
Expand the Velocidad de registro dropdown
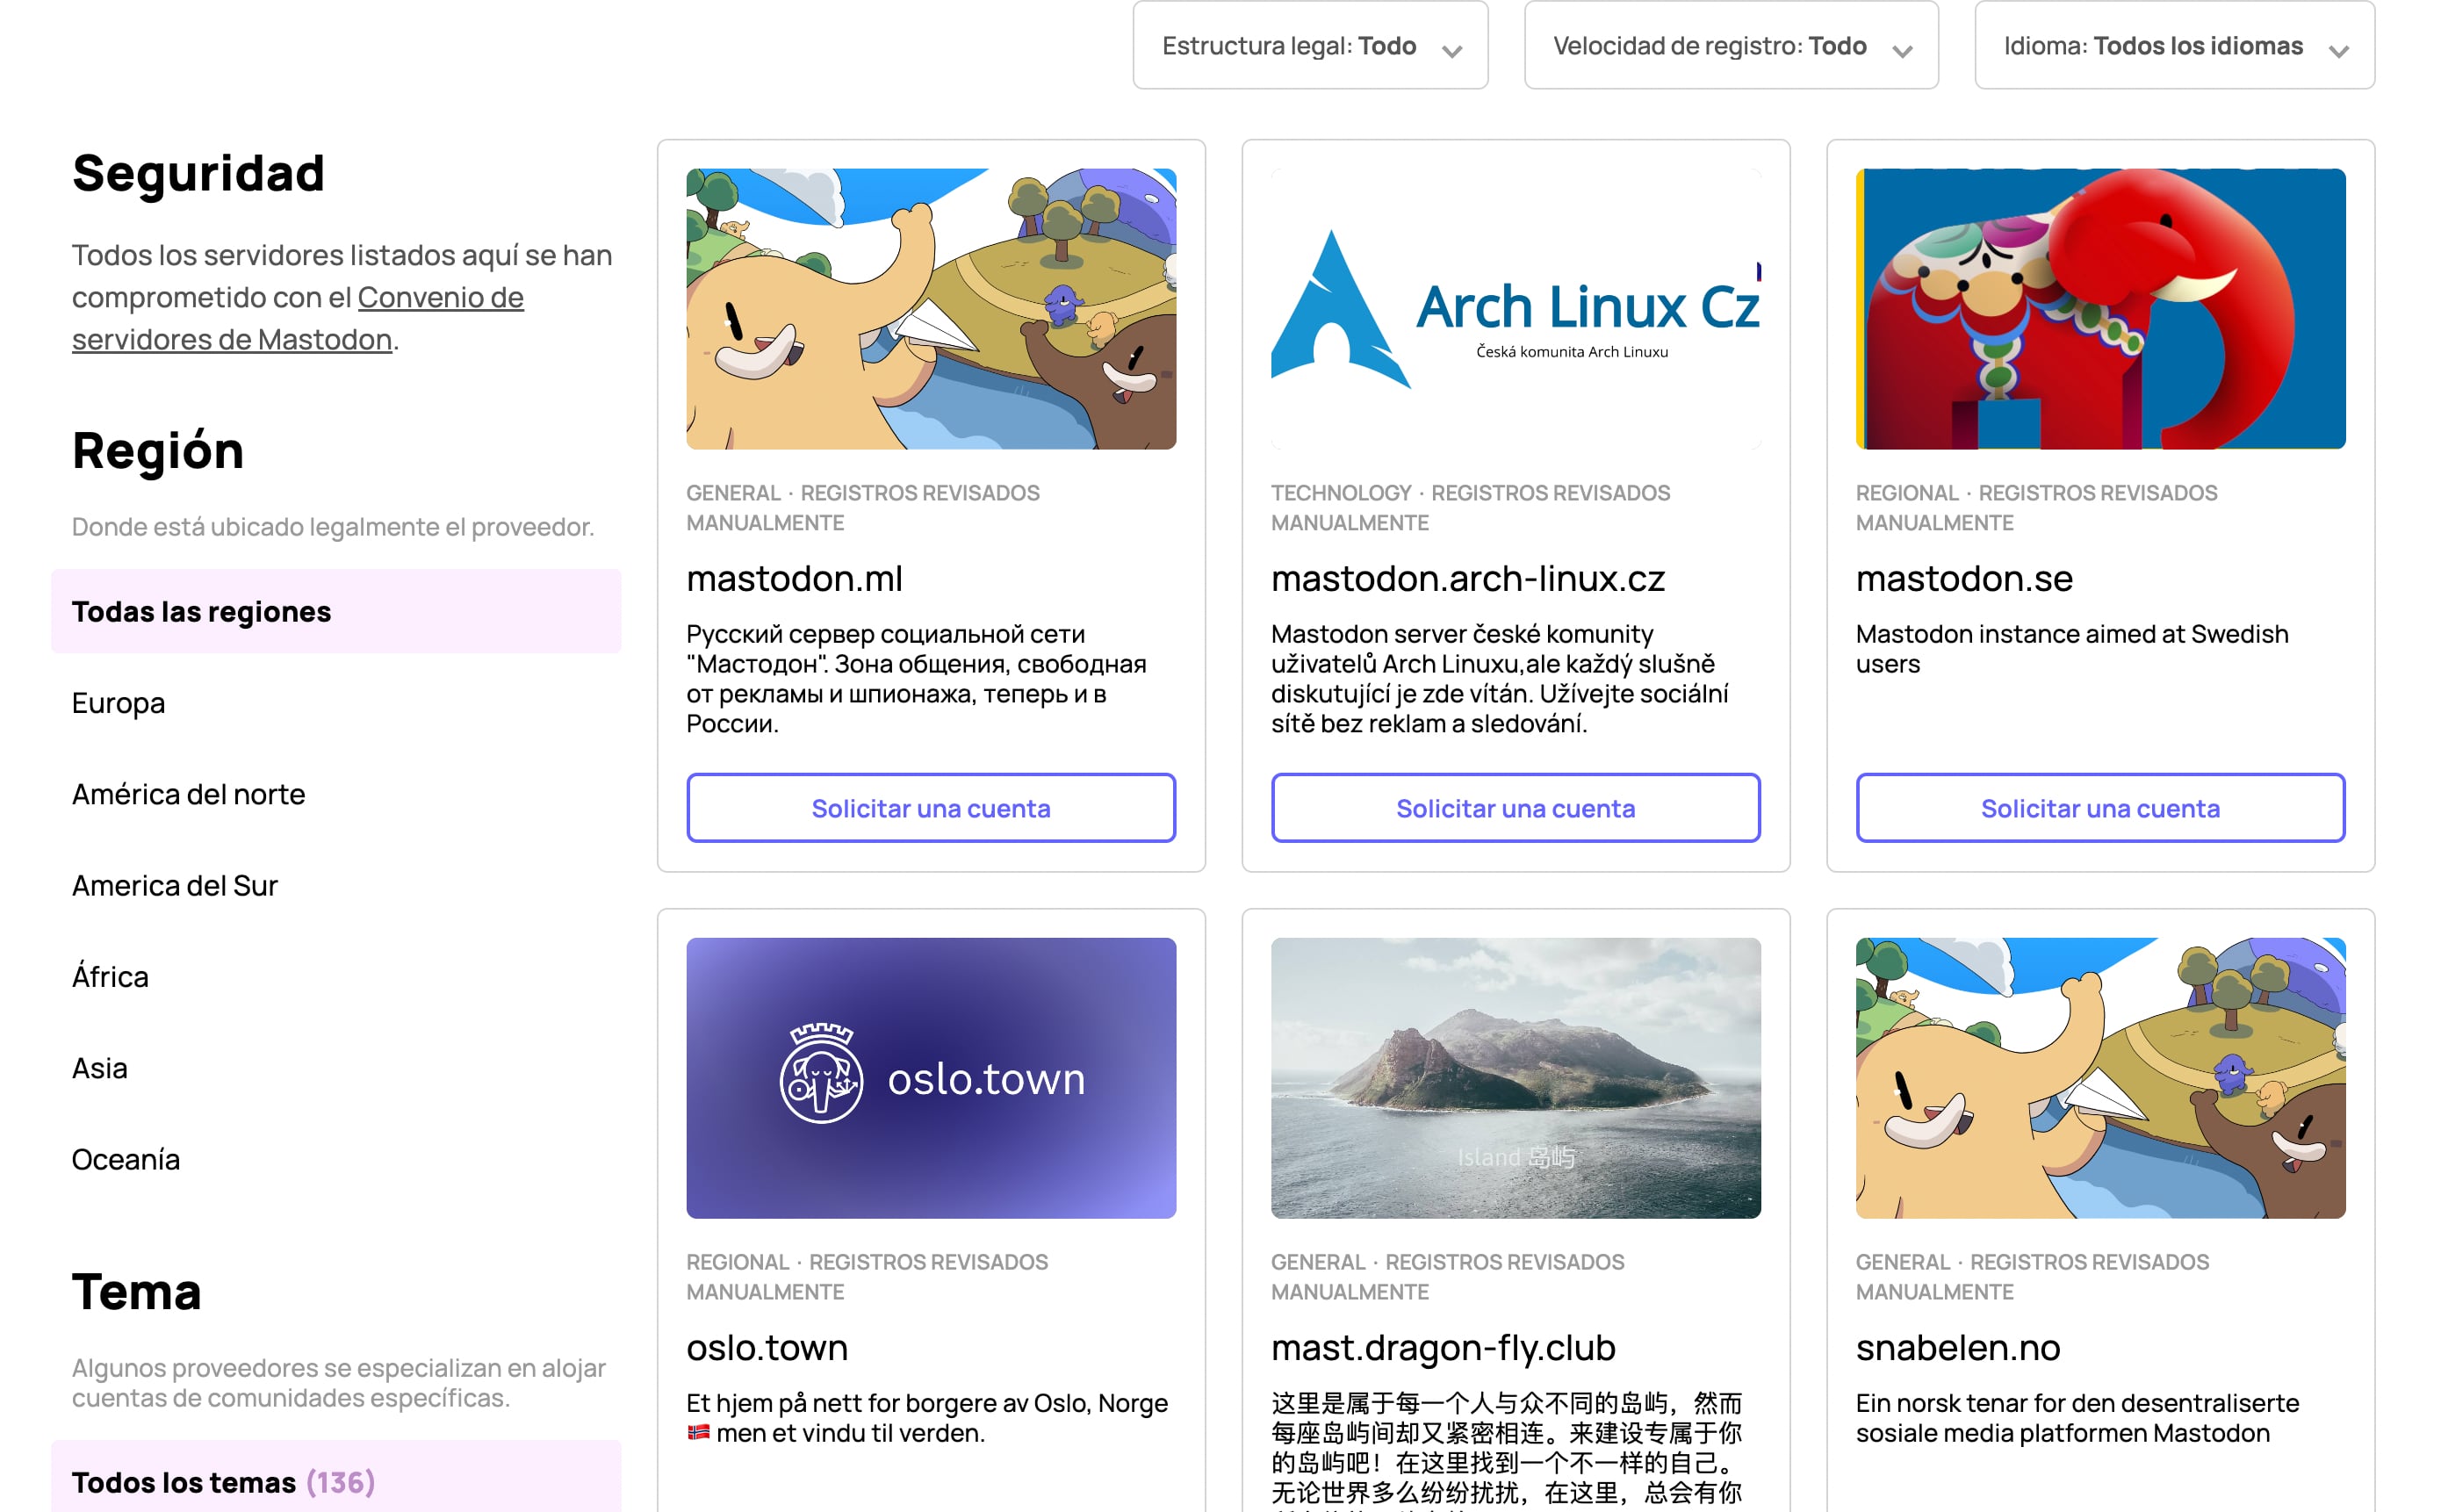pyautogui.click(x=1730, y=46)
